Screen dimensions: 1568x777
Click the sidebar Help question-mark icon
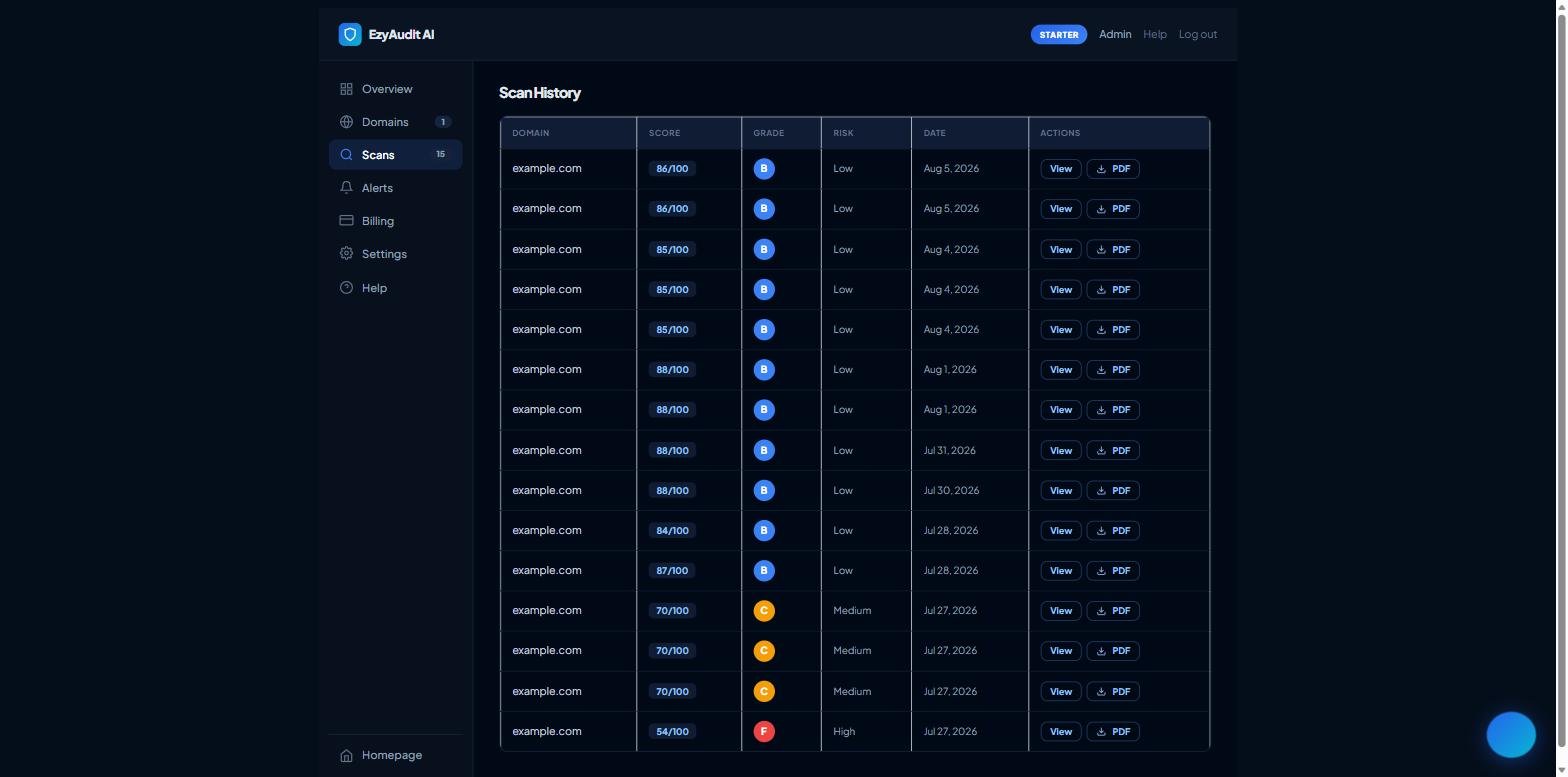[x=346, y=288]
